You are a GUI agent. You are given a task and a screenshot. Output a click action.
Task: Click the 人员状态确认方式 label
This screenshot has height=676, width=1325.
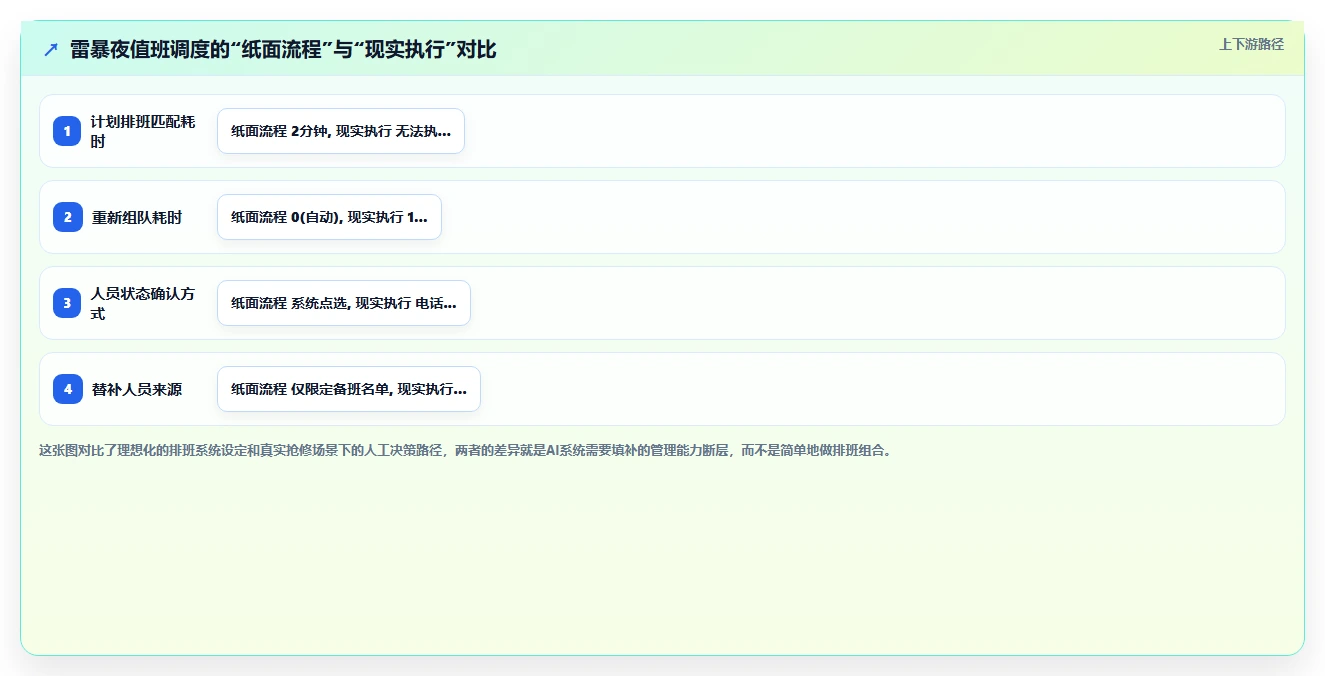point(143,303)
